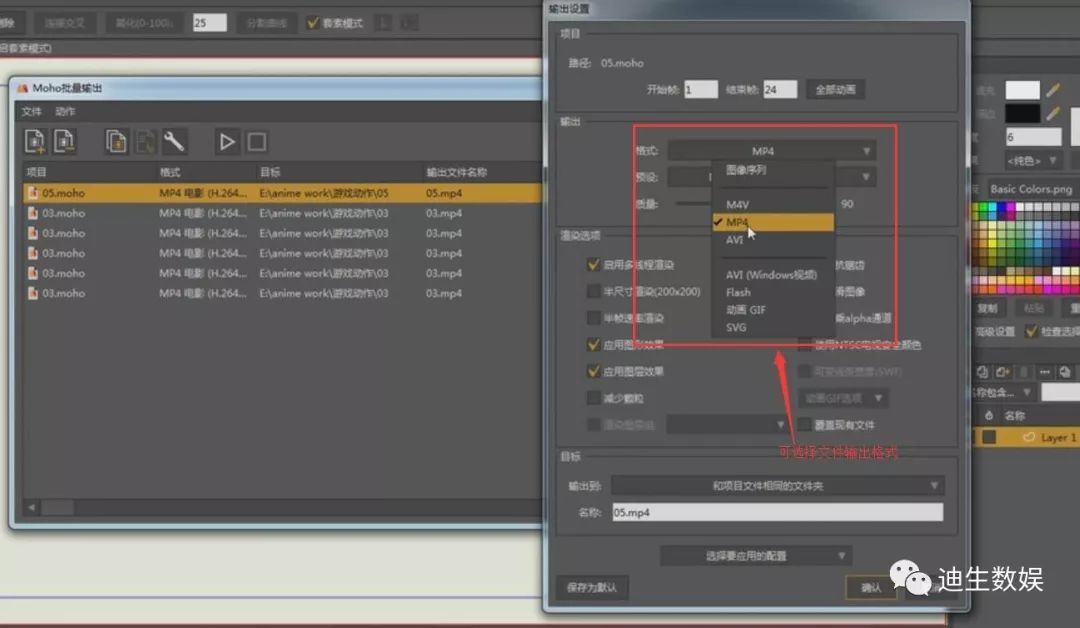Click the copy export settings icon

click(116, 141)
